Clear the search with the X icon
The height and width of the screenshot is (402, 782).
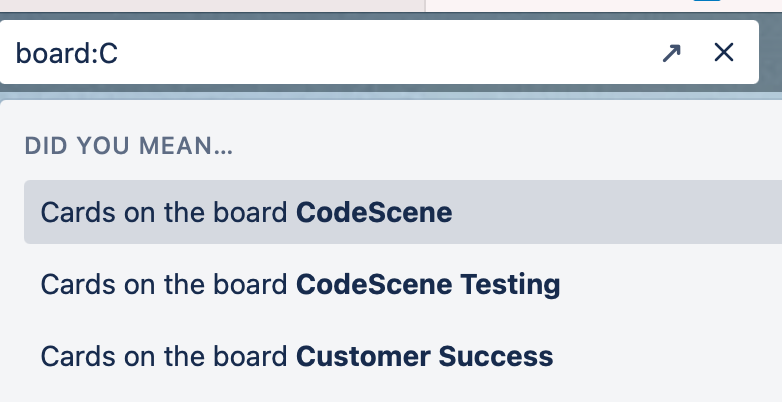tap(724, 53)
